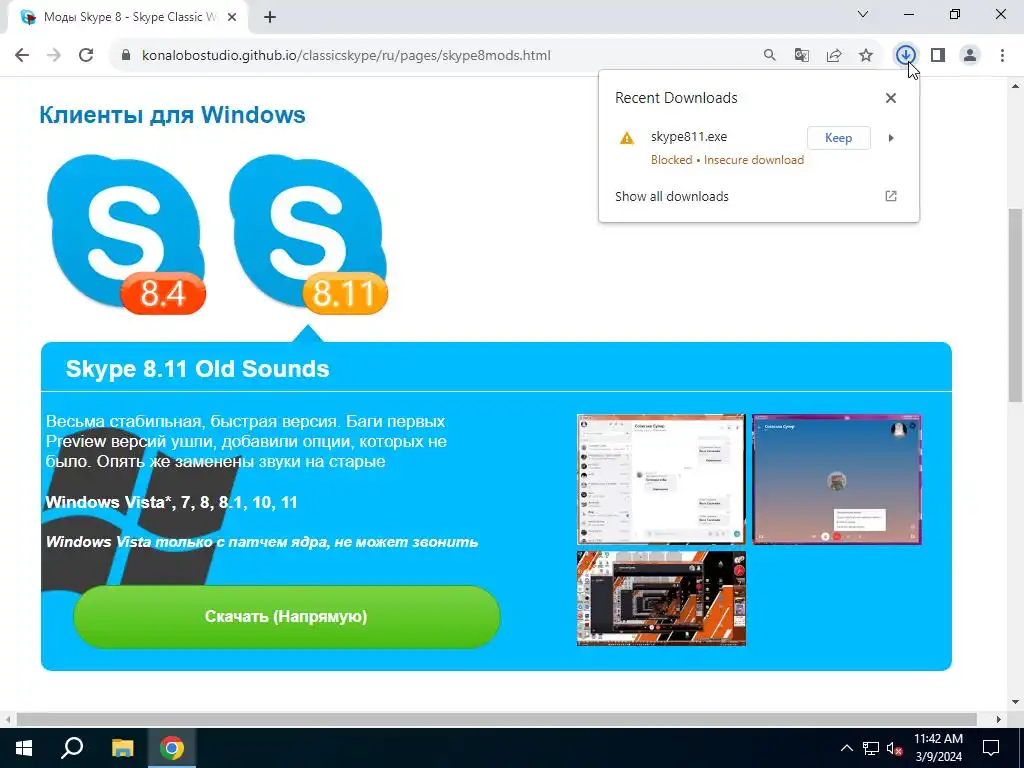Open Show all downloads
The height and width of the screenshot is (768, 1024).
point(671,197)
